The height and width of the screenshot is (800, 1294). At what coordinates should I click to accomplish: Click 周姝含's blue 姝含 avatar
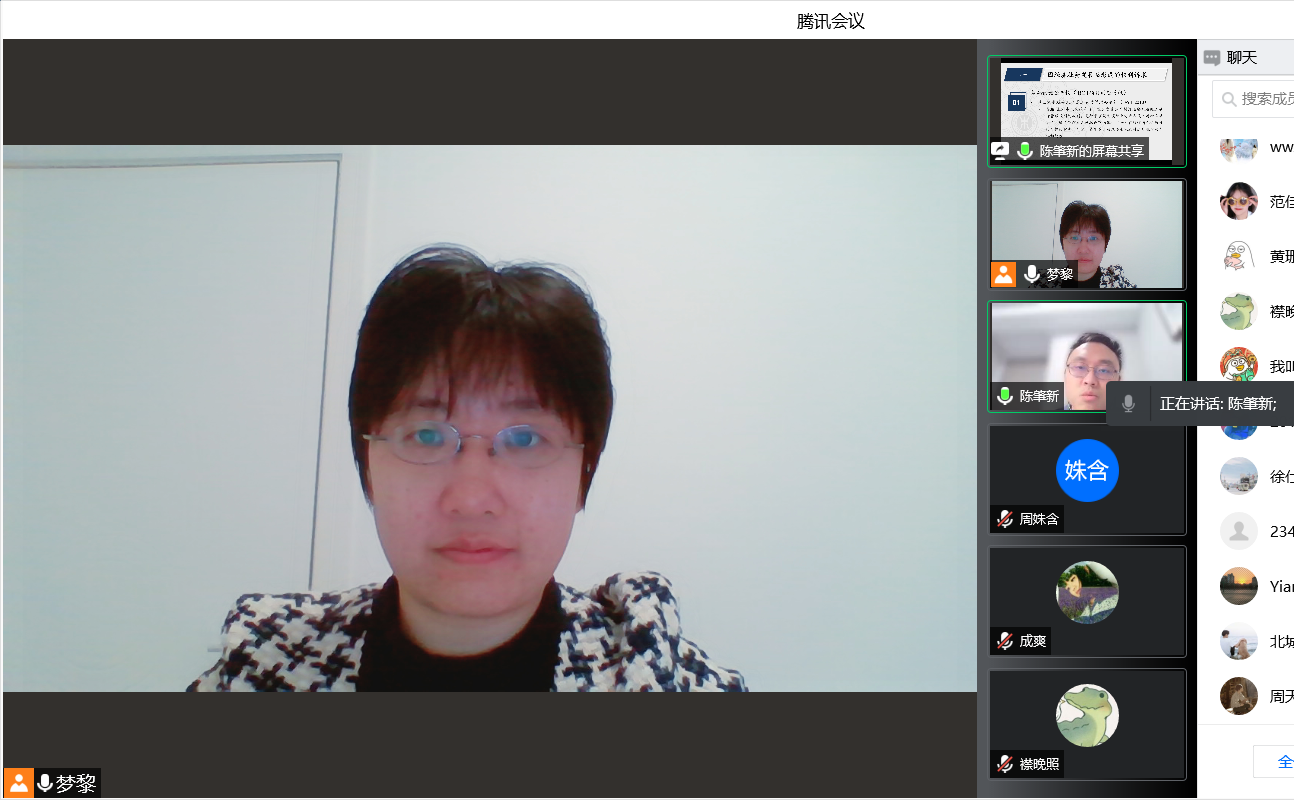point(1086,470)
